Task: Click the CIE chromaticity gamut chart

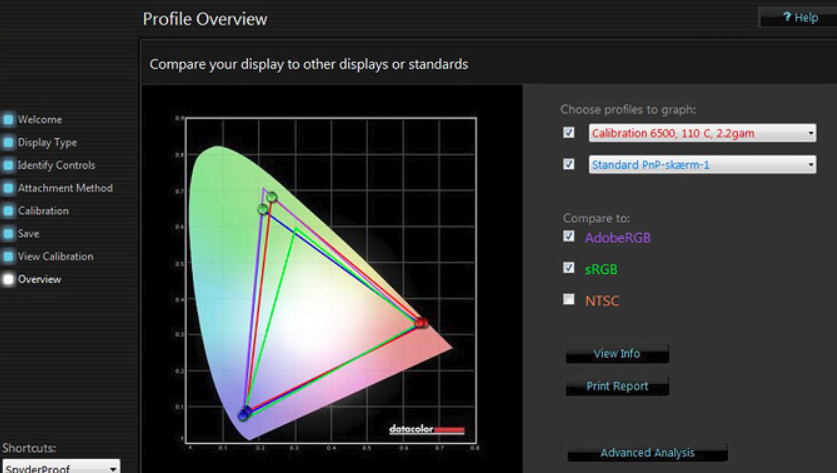Action: tap(331, 280)
